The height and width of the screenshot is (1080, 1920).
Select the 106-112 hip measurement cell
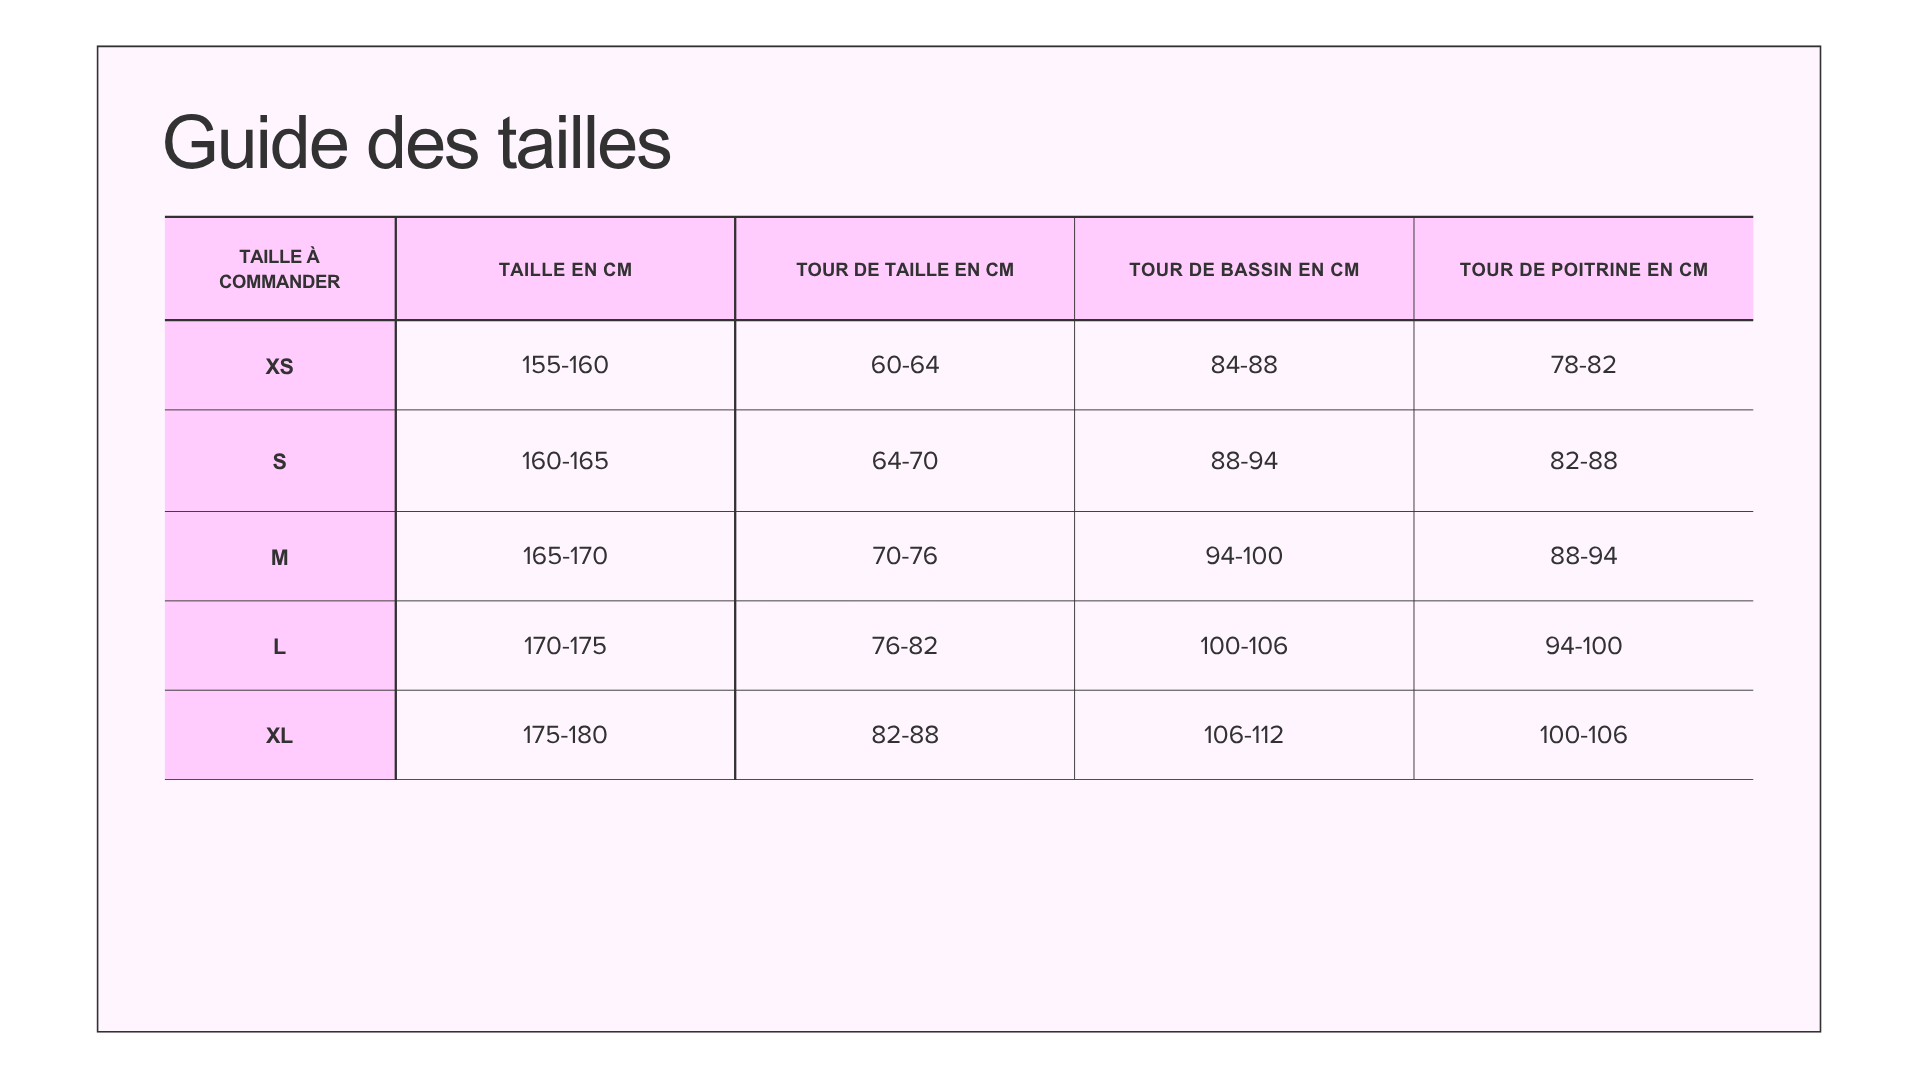(1244, 735)
